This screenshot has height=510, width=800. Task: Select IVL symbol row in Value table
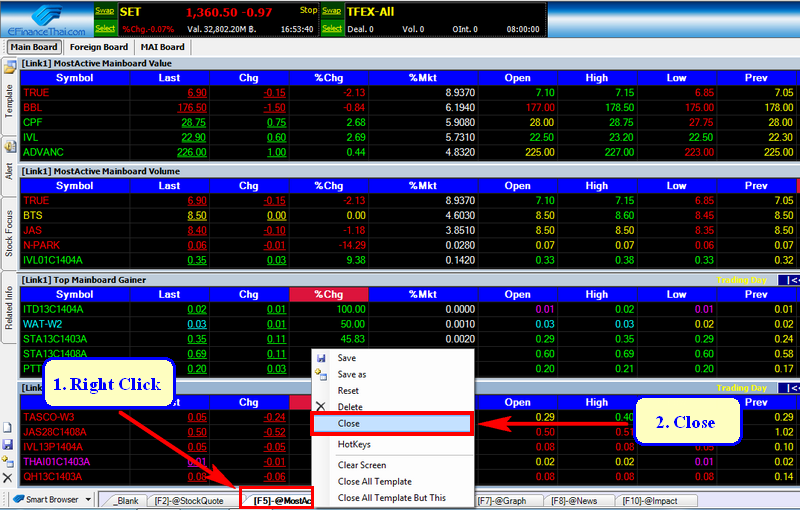coord(30,138)
